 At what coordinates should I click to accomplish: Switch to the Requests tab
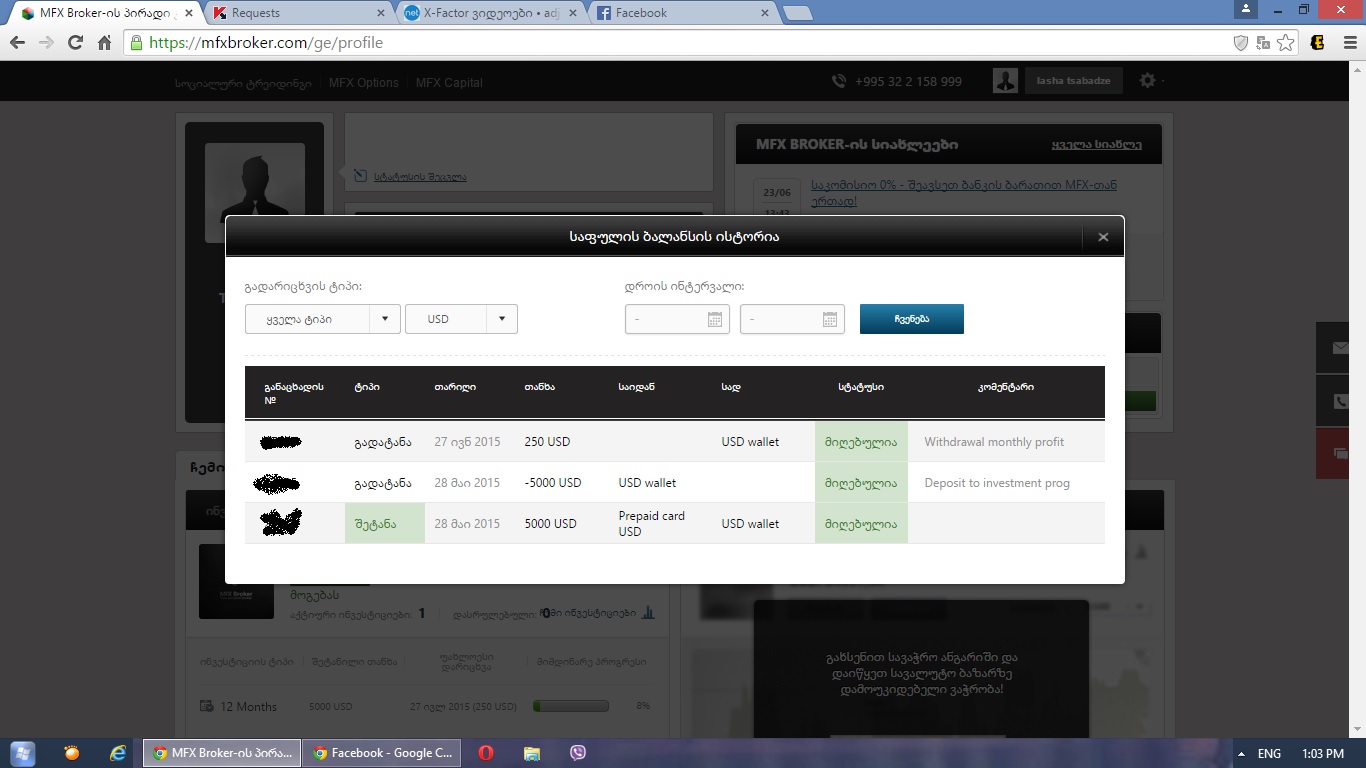[x=298, y=13]
